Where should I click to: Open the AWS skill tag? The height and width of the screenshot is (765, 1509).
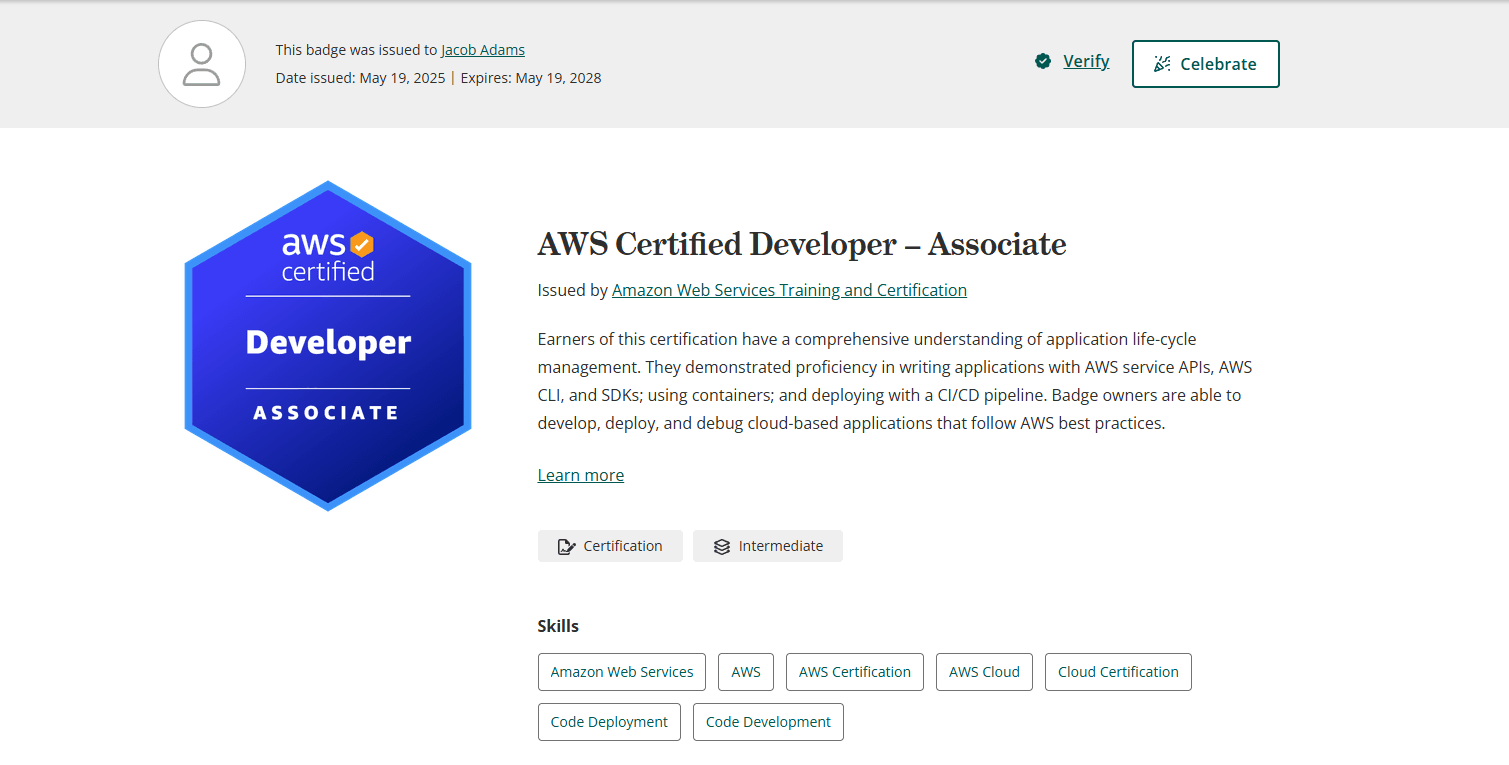click(x=746, y=672)
